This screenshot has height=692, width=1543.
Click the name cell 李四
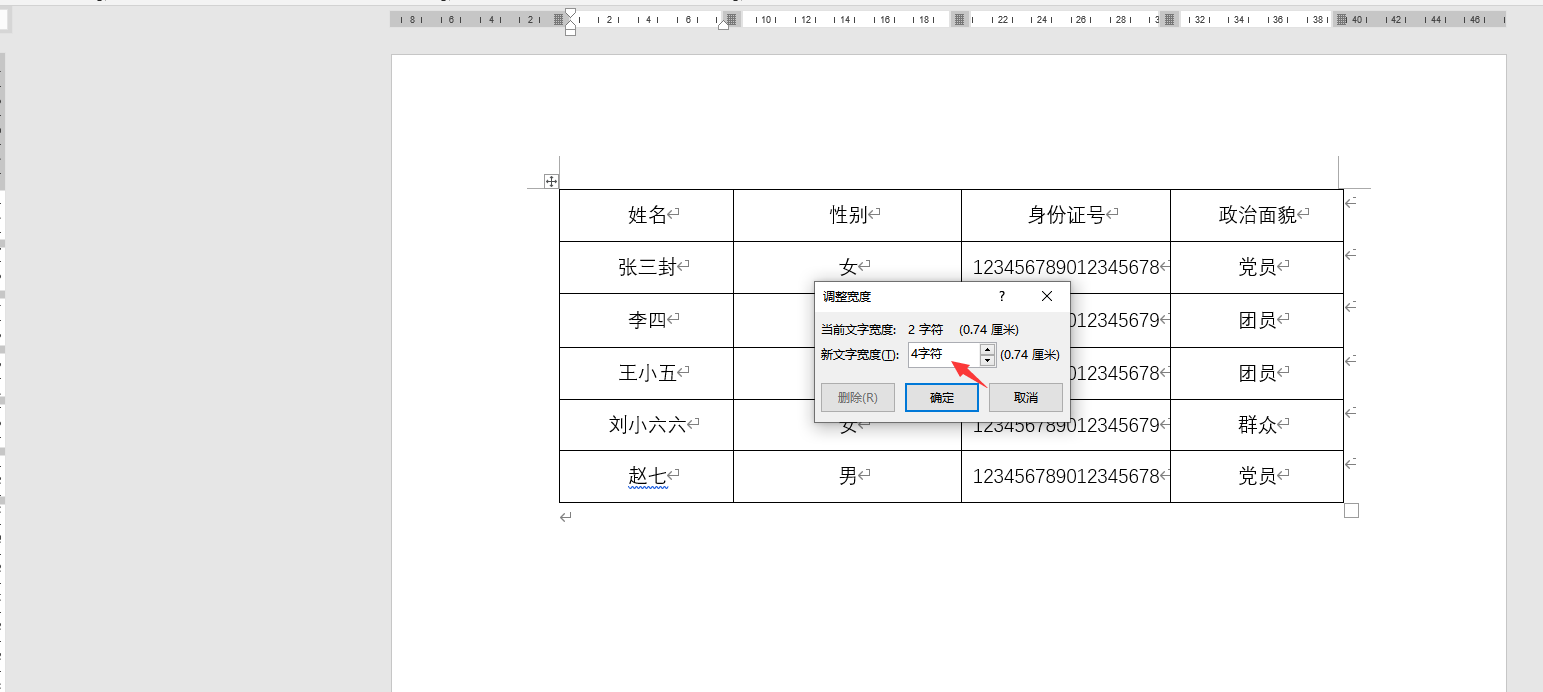(x=647, y=320)
